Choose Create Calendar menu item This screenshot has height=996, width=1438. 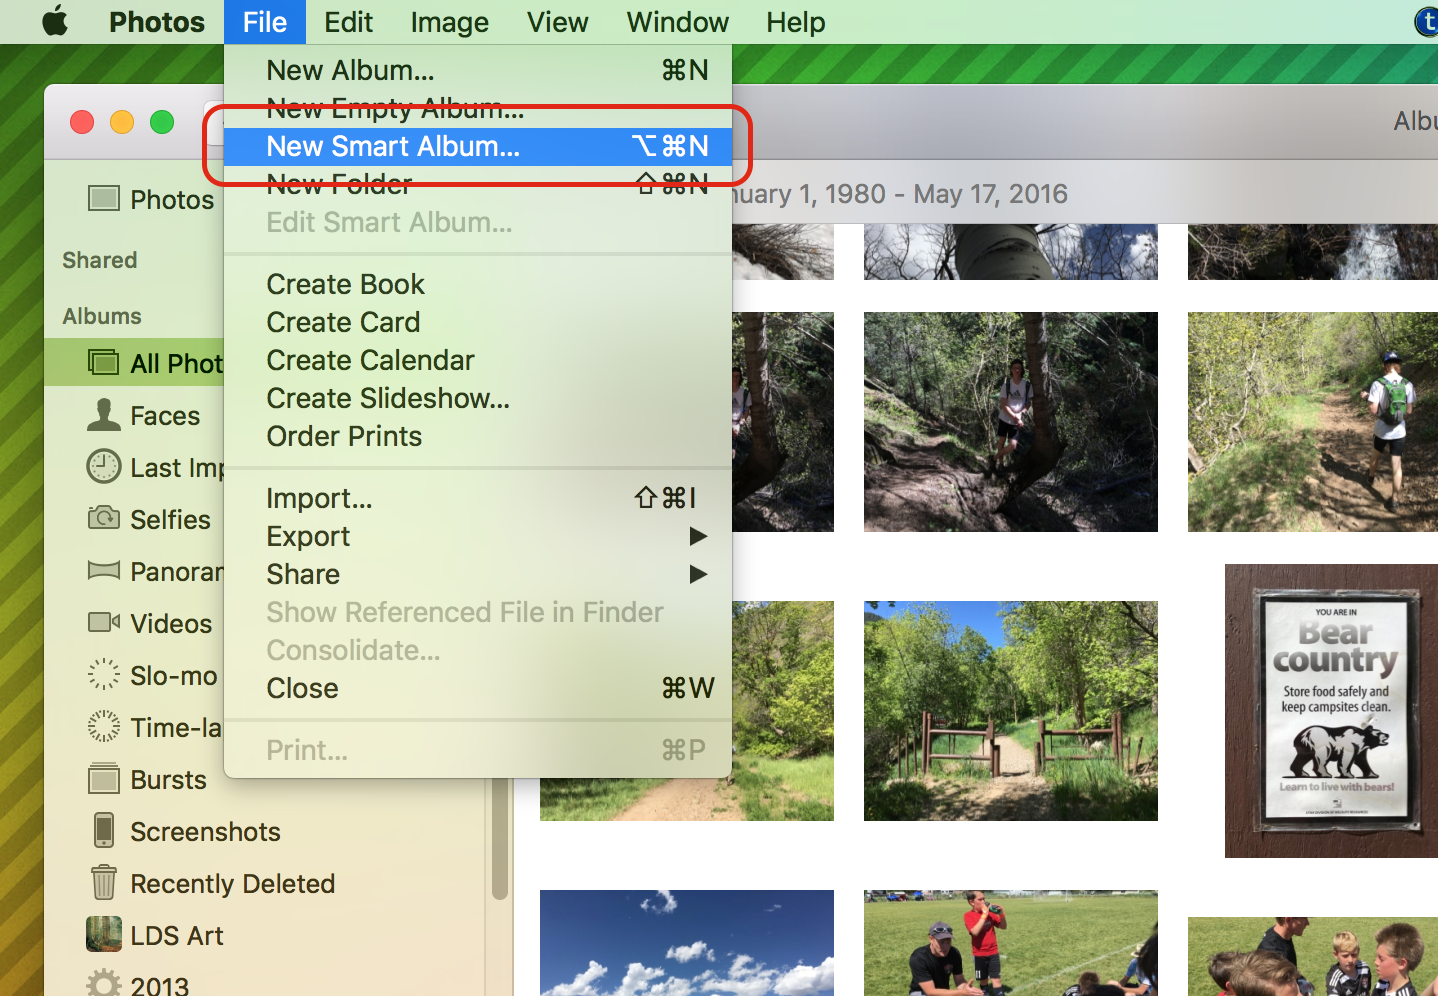tap(478, 360)
